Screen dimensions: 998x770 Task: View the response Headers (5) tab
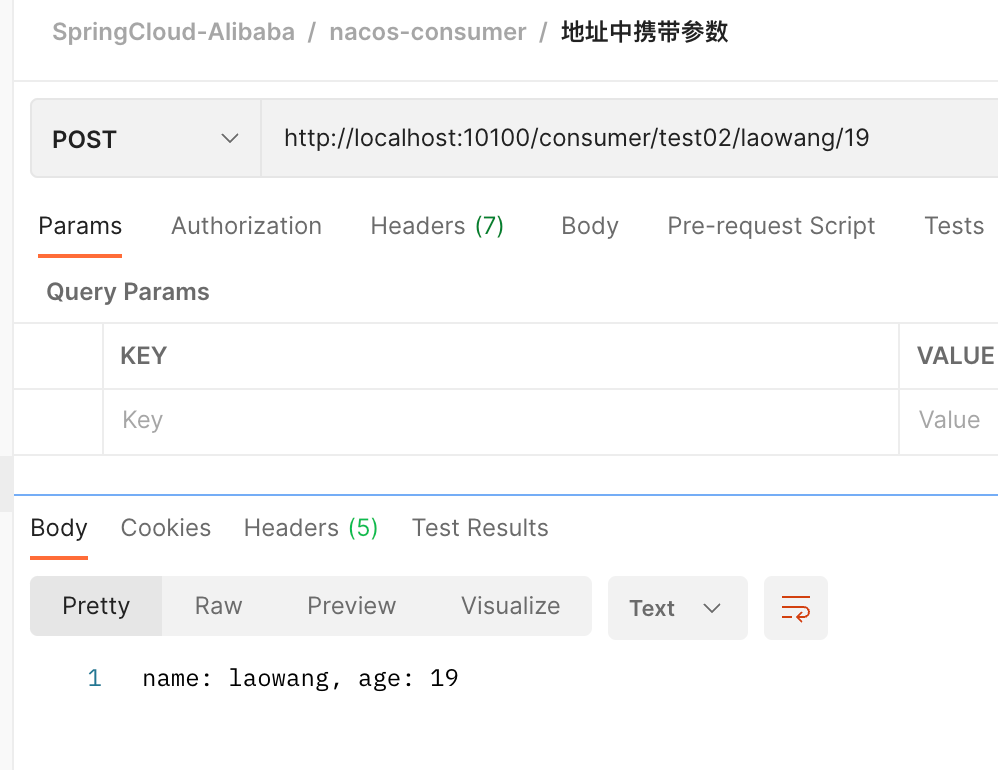(x=311, y=528)
